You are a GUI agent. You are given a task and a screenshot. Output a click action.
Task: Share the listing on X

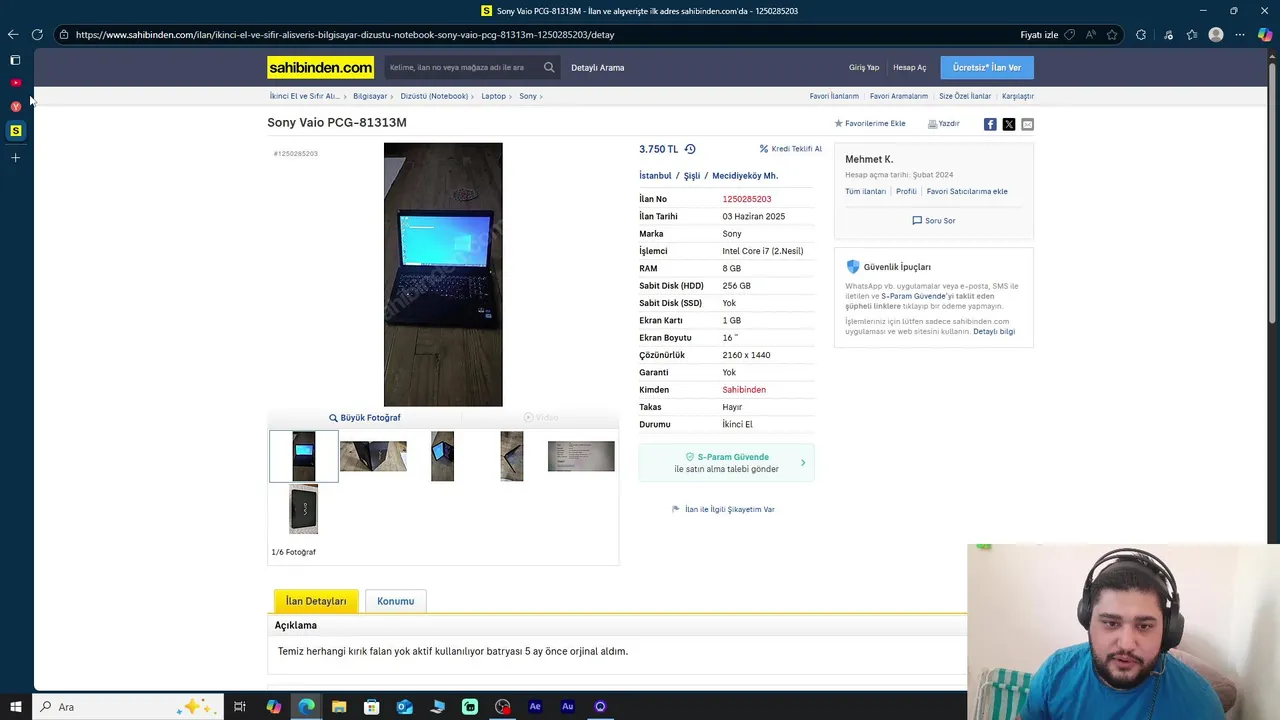pos(1009,124)
